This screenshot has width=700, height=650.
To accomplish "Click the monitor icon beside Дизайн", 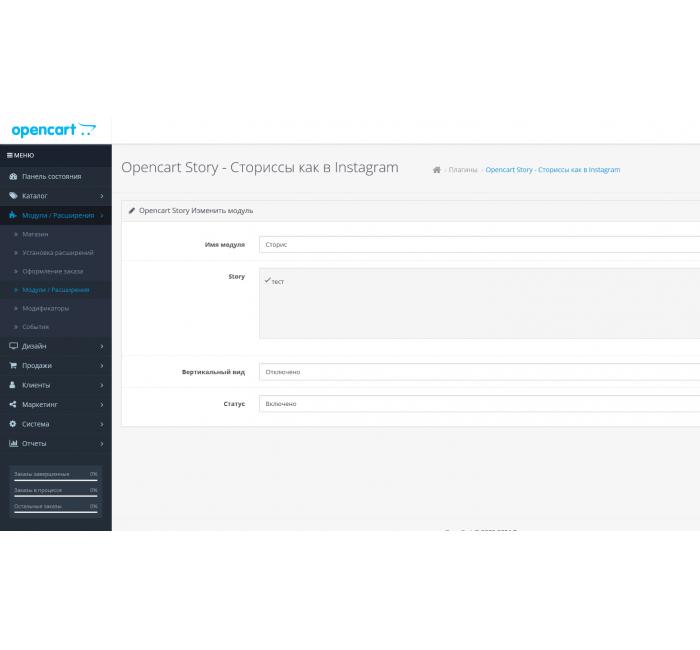I will click(x=13, y=346).
